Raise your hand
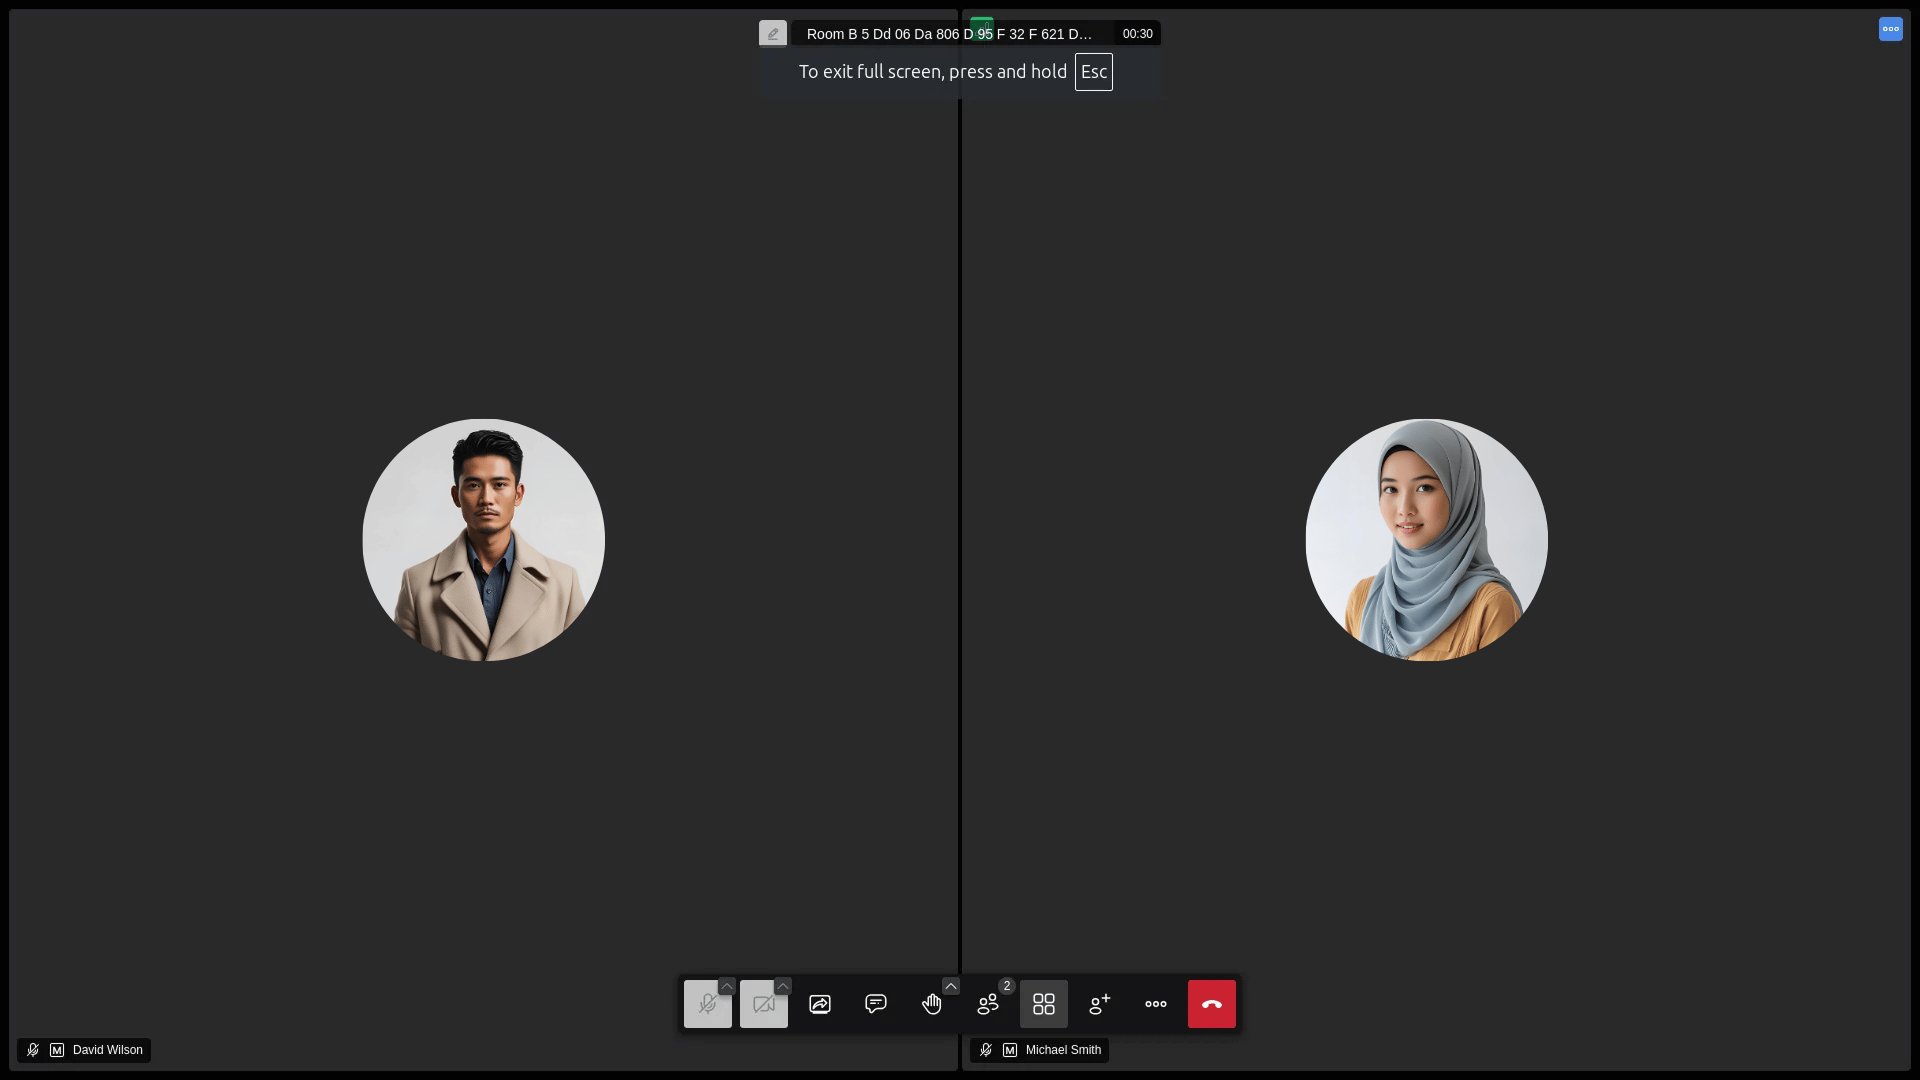1920x1080 pixels. pyautogui.click(x=931, y=1004)
